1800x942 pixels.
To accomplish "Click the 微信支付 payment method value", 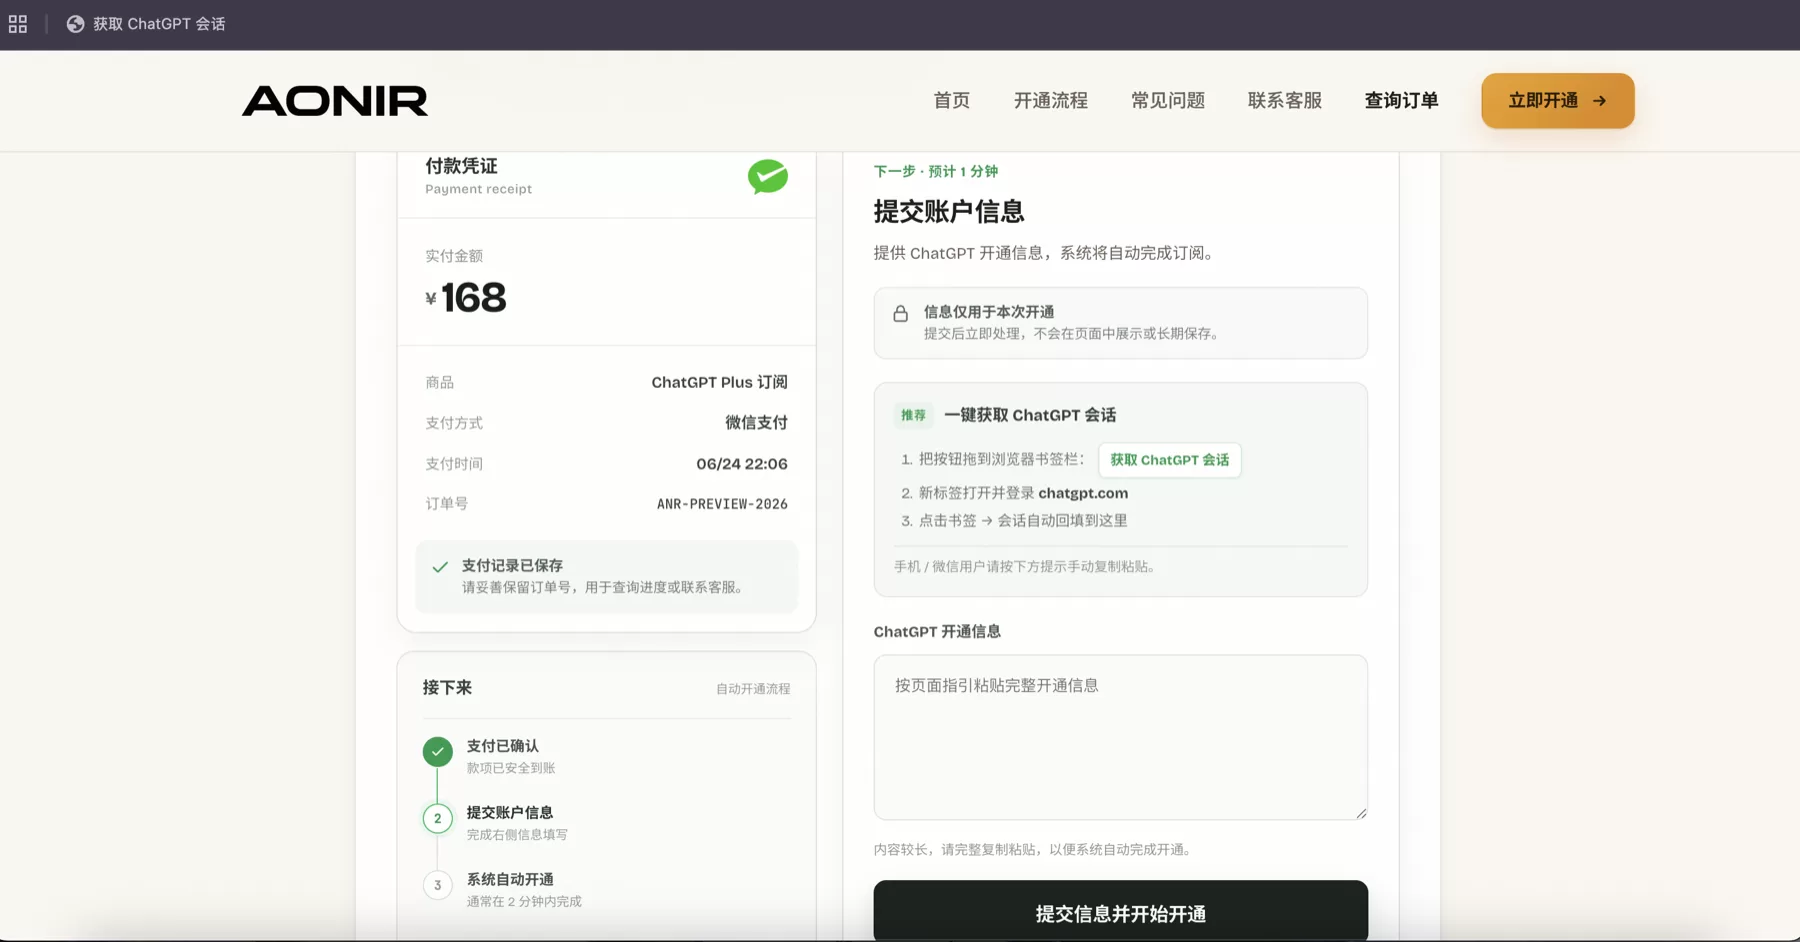I will point(756,423).
